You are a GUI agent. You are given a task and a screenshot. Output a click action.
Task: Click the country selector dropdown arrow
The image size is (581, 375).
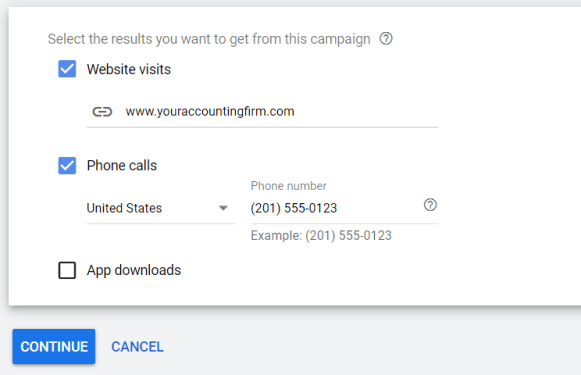pyautogui.click(x=223, y=208)
